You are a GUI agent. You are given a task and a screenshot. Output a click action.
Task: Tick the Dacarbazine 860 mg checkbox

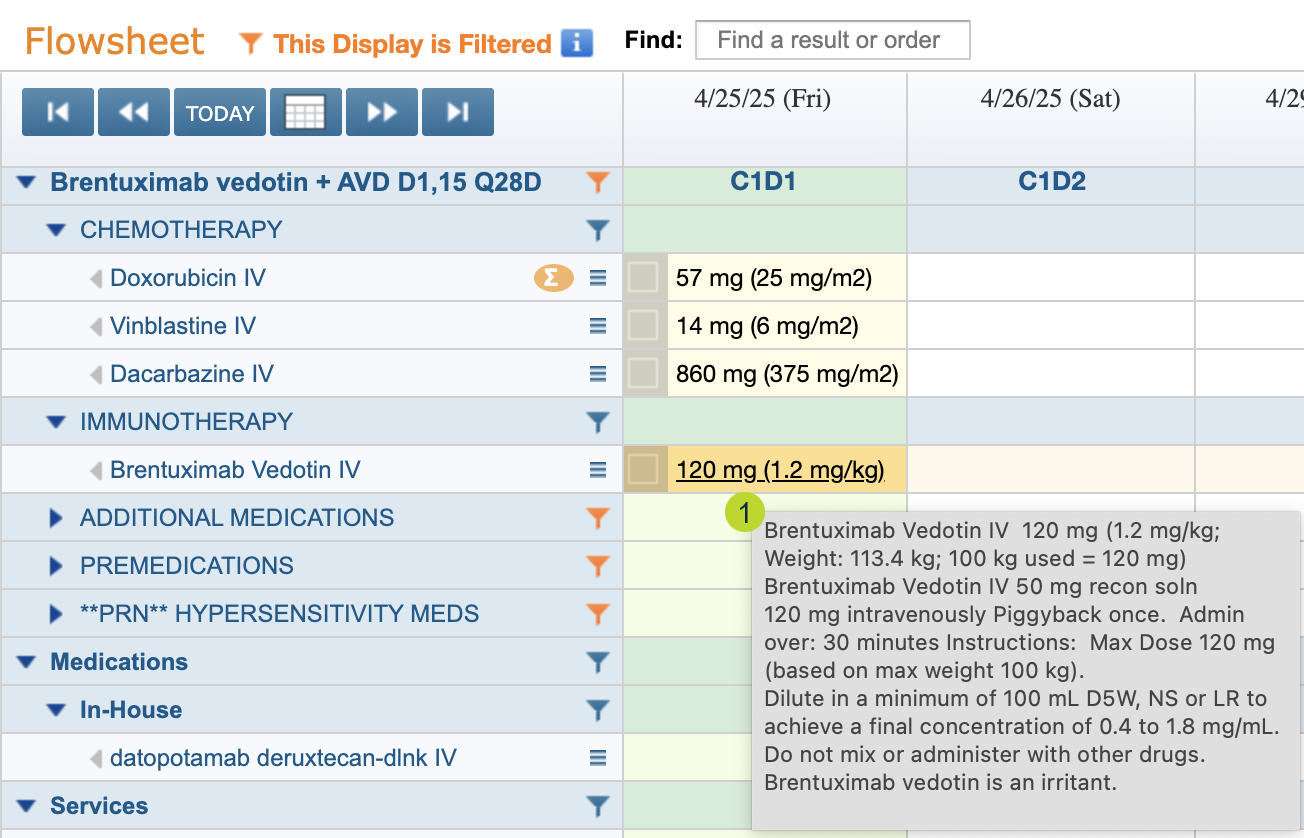[x=643, y=374]
